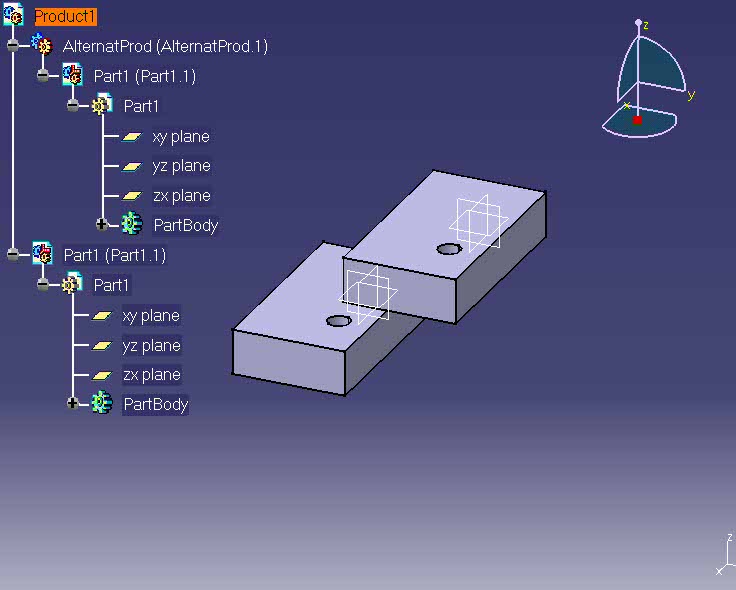Select the lower xy plane label
Screen dimensions: 736x590
(151, 315)
